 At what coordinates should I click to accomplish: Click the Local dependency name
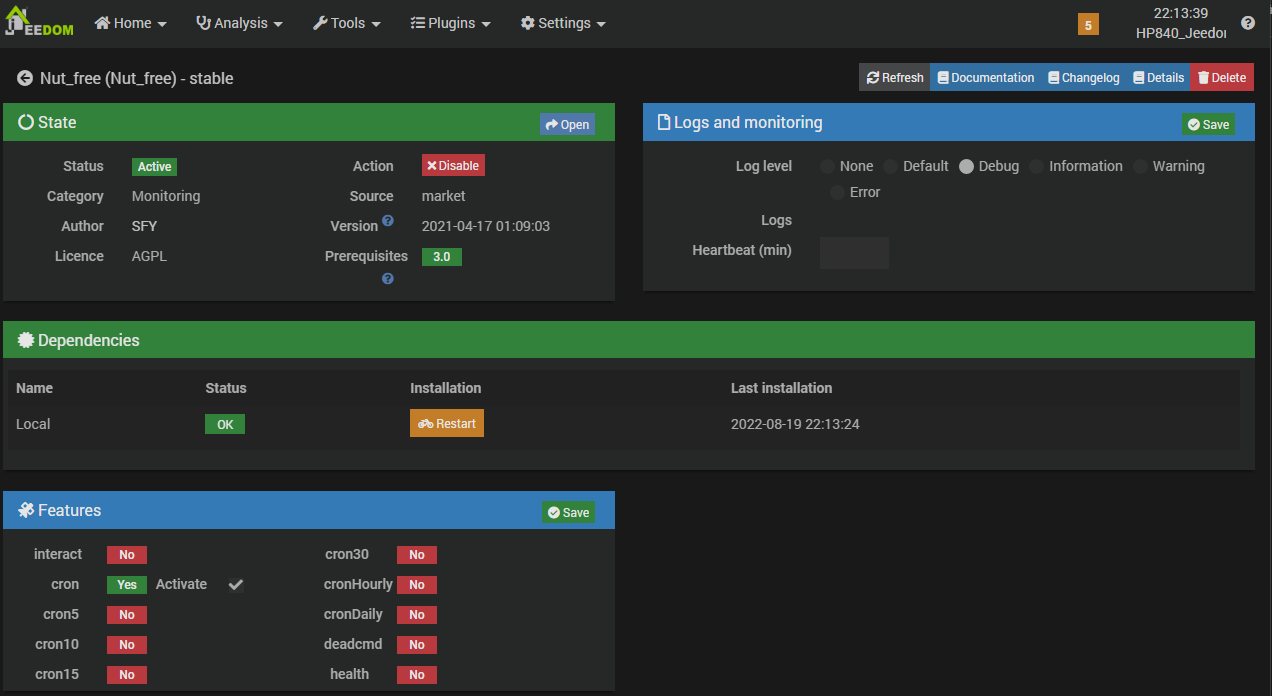point(33,424)
